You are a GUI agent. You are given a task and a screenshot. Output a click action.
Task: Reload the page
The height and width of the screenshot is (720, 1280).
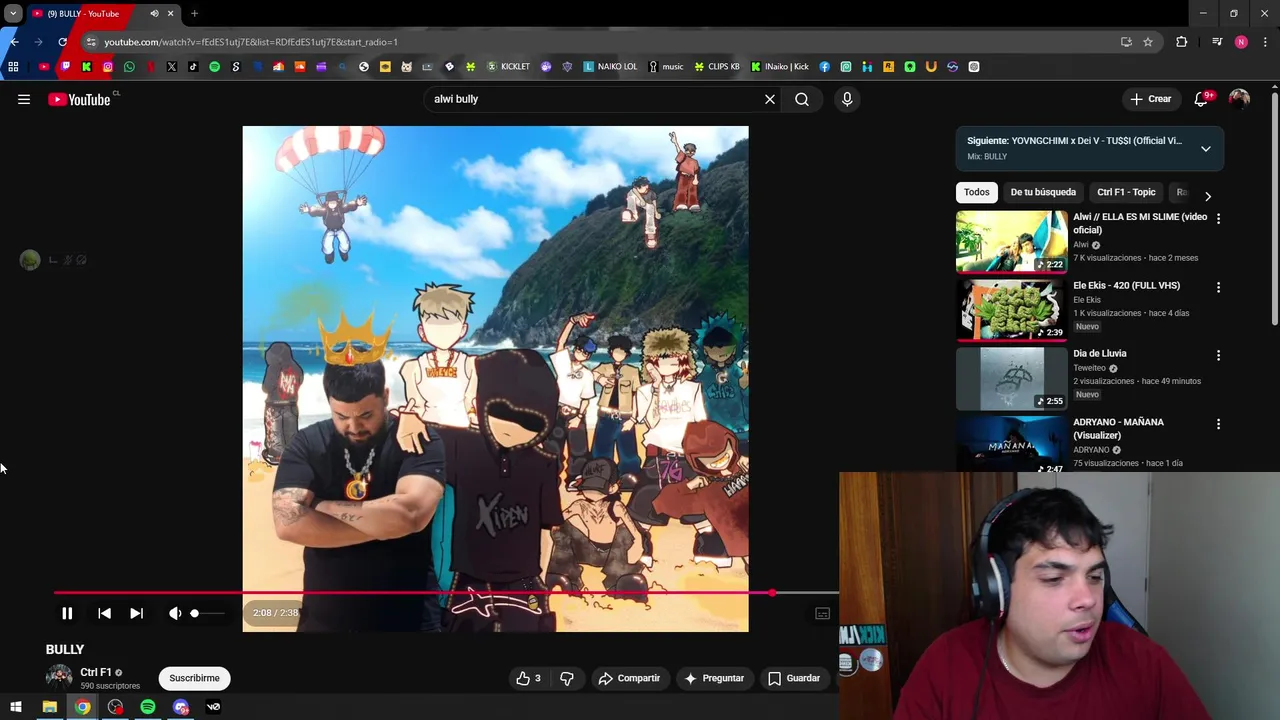pyautogui.click(x=62, y=42)
